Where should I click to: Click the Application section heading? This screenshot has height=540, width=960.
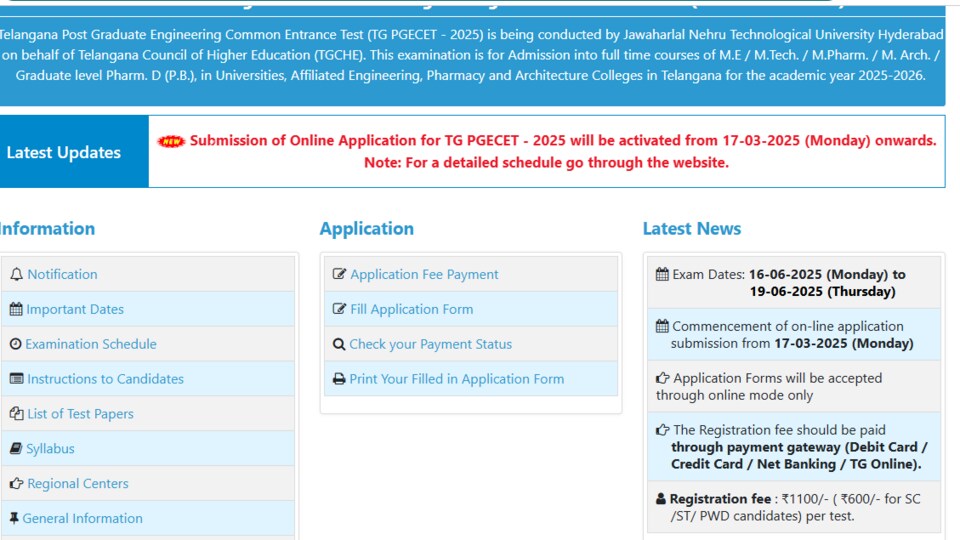[367, 228]
